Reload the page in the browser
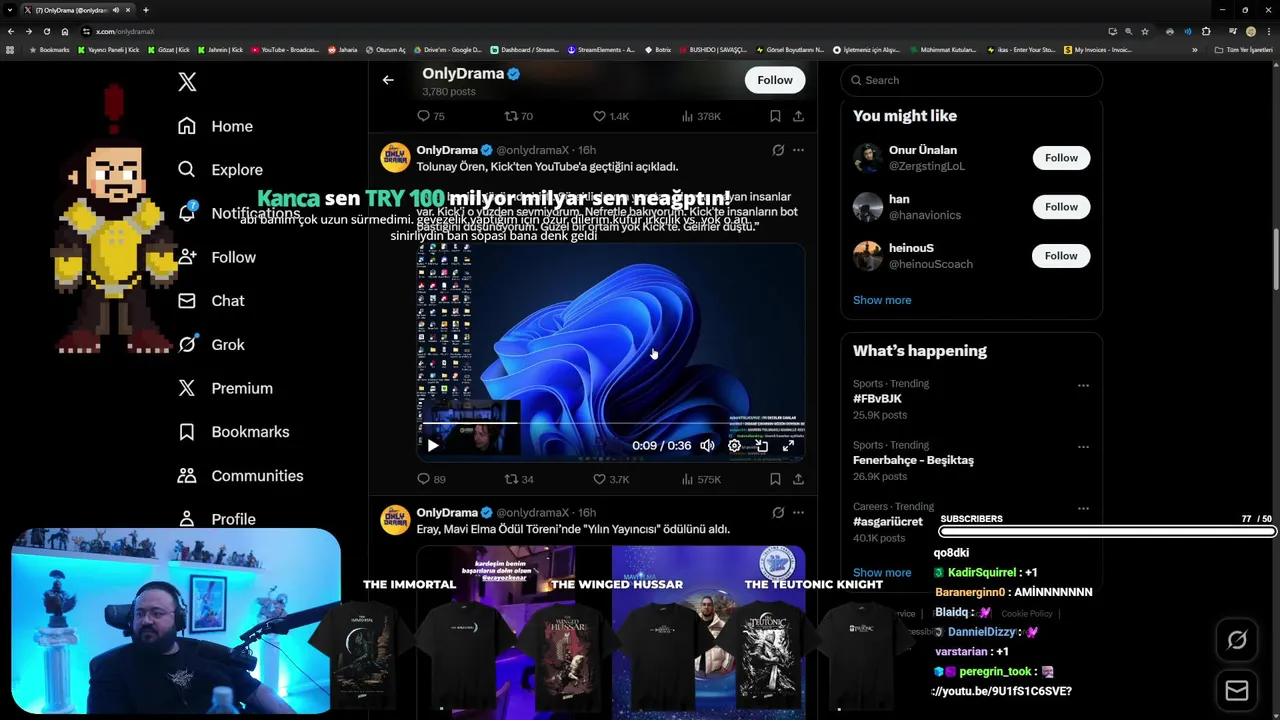The height and width of the screenshot is (720, 1280). (47, 31)
